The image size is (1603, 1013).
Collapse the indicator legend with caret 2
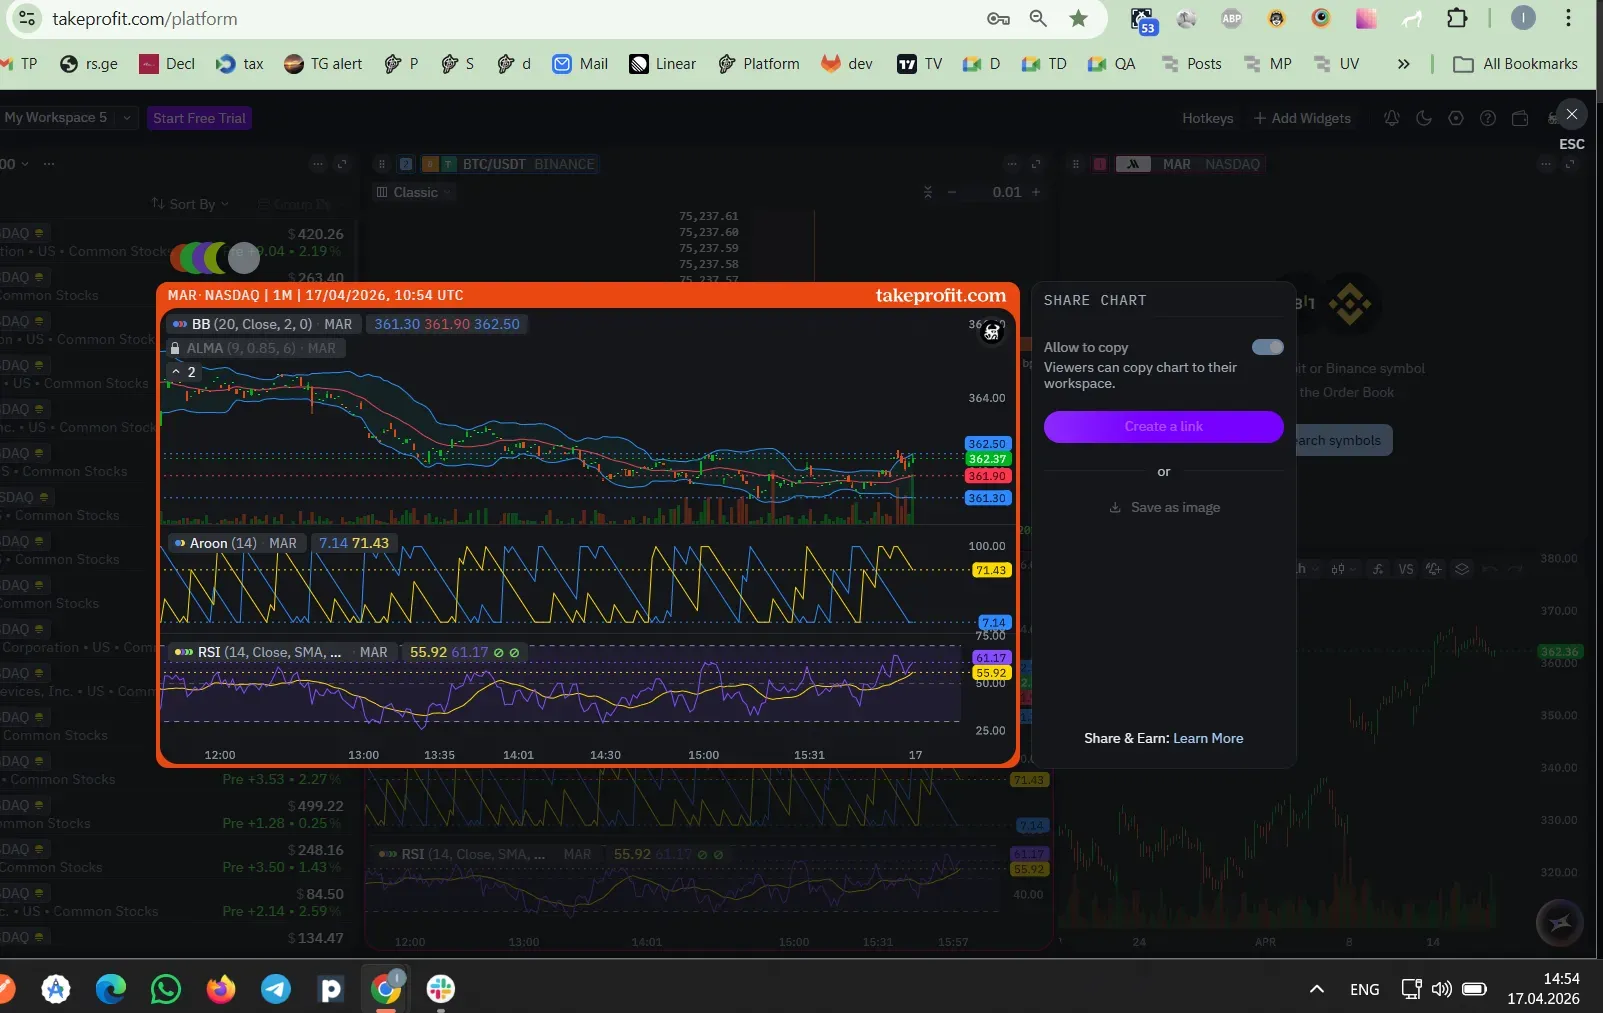[x=183, y=372]
